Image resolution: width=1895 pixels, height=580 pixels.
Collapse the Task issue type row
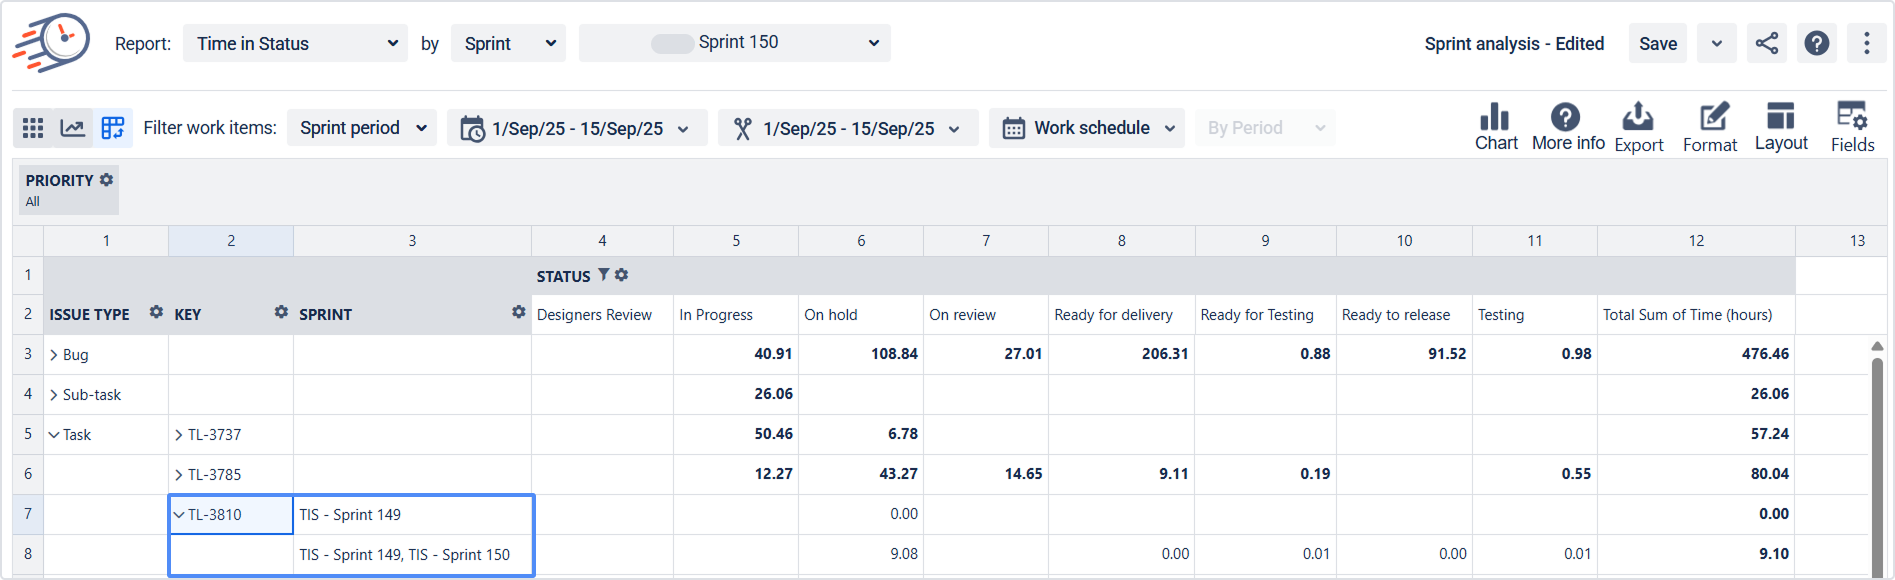click(x=54, y=435)
